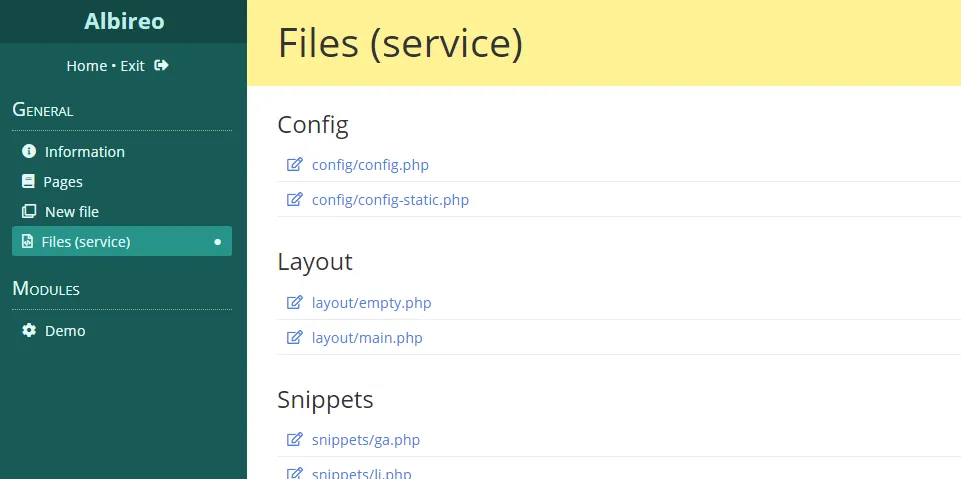Click edit icon beside snippets/ga.php

(294, 440)
